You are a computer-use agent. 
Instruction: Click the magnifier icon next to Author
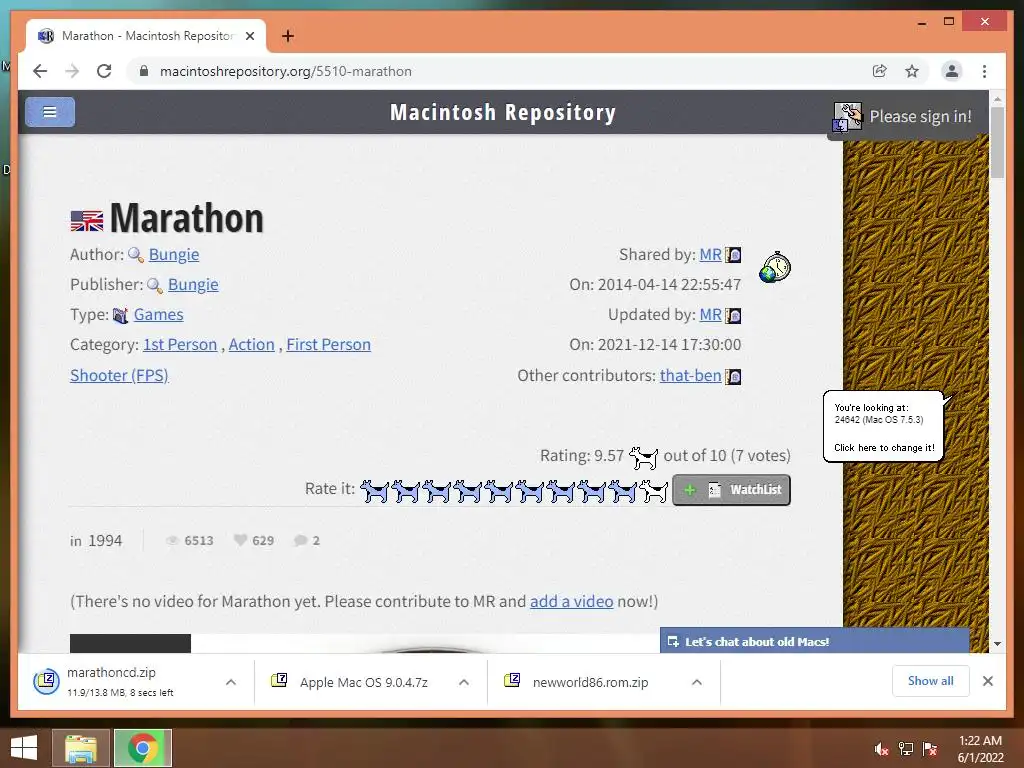(x=136, y=255)
